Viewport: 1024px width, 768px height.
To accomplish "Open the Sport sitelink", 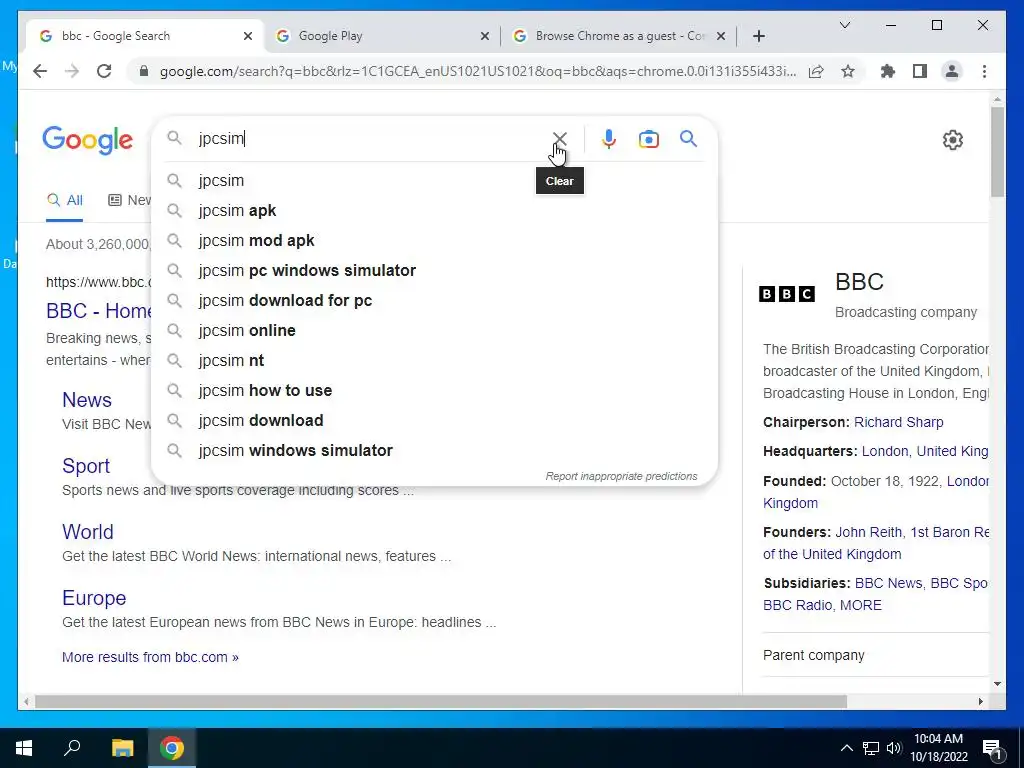I will click(86, 466).
